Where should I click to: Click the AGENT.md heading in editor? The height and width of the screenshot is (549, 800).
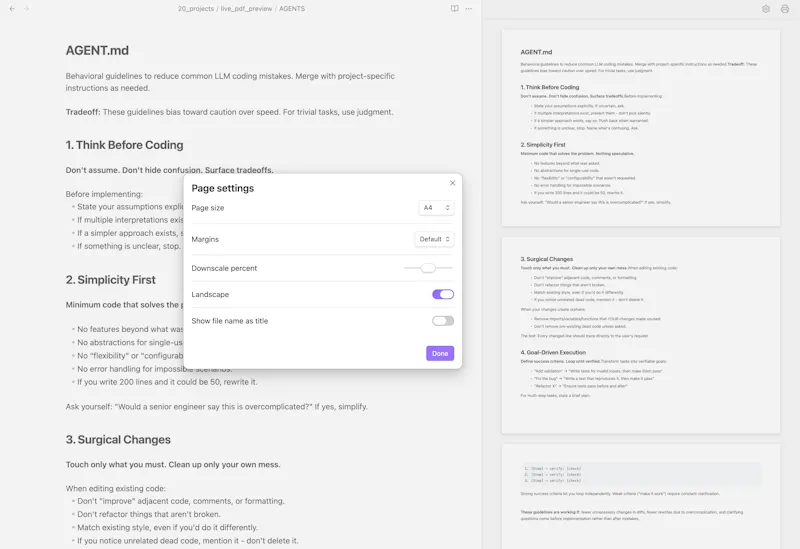click(x=97, y=51)
